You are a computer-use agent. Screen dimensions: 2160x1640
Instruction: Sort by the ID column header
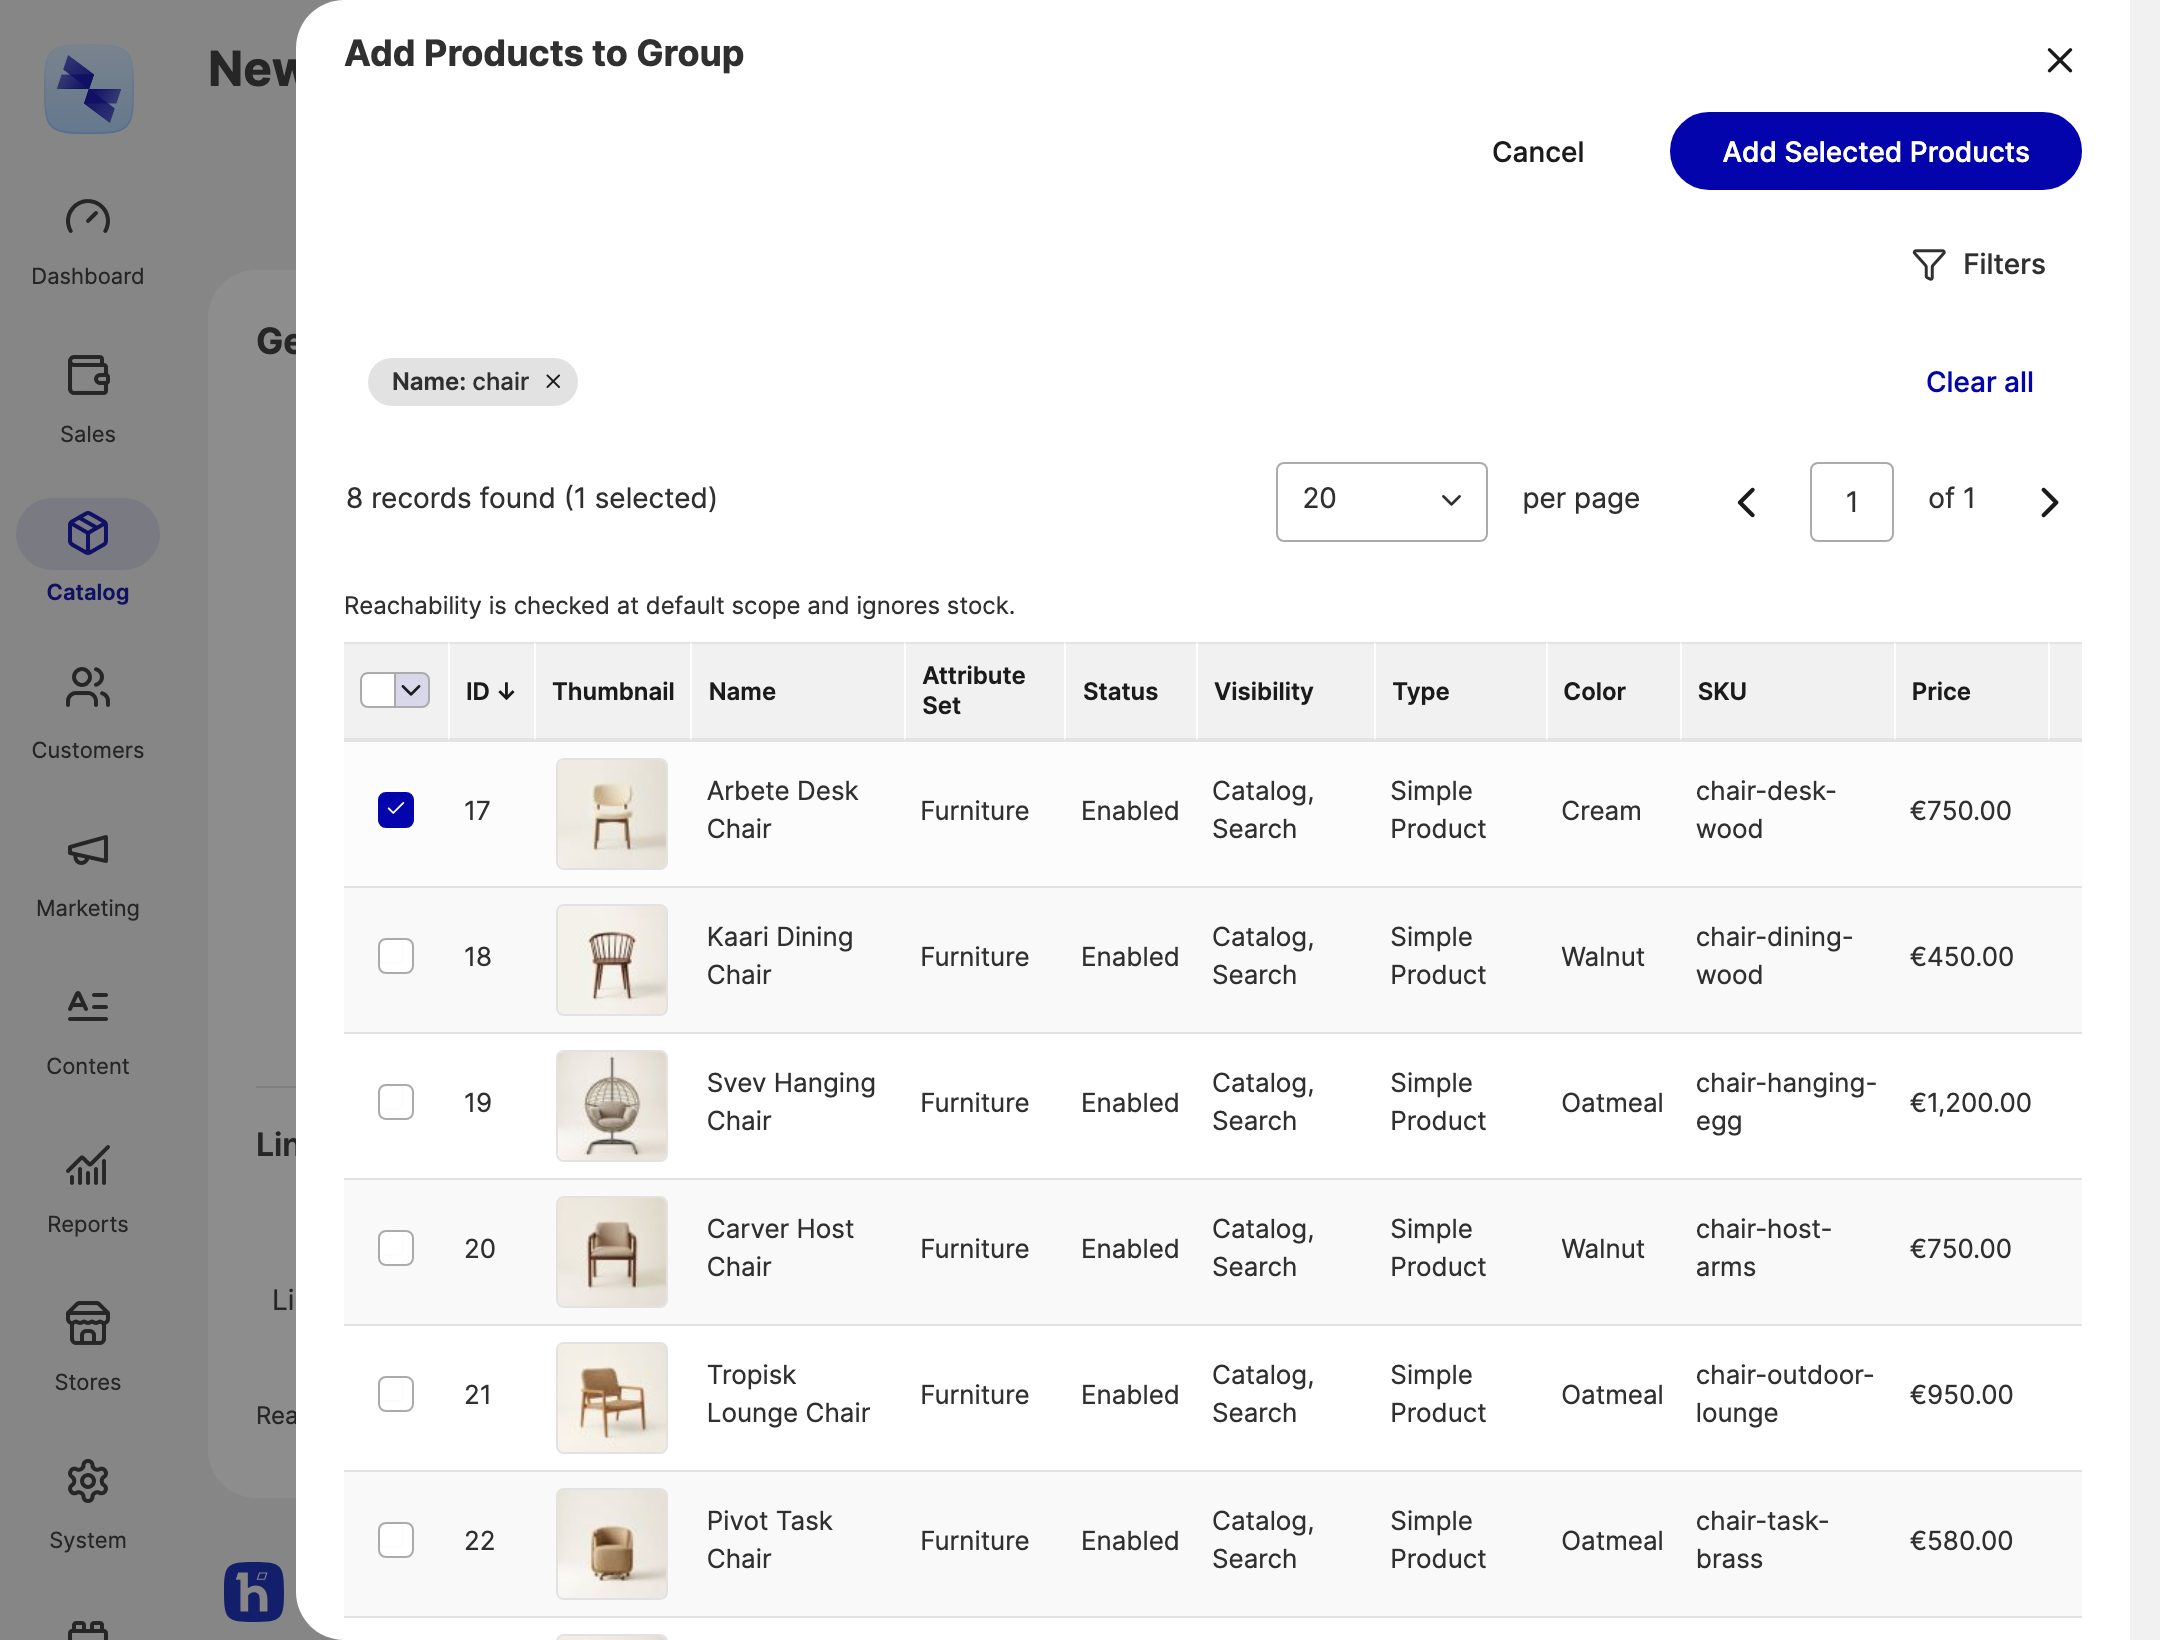pos(490,691)
